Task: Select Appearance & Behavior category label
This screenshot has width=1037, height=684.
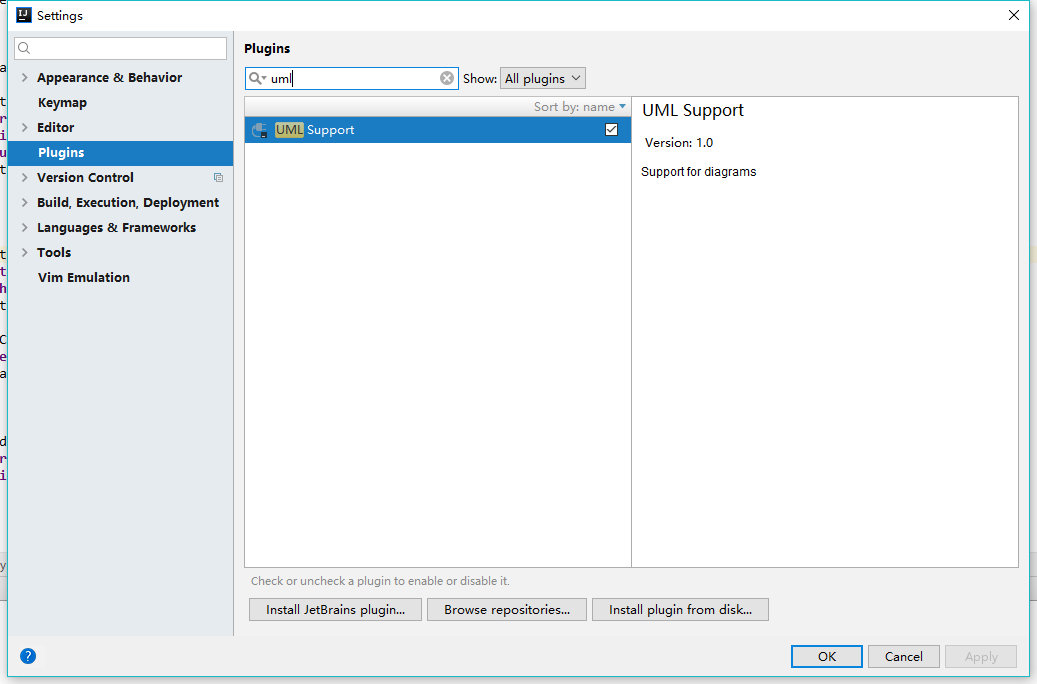Action: click(x=109, y=77)
